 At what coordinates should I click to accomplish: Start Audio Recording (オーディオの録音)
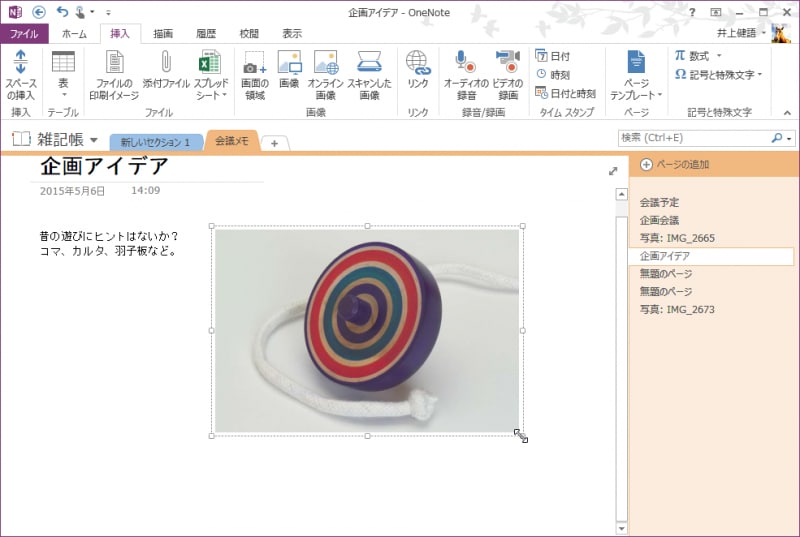pos(466,74)
